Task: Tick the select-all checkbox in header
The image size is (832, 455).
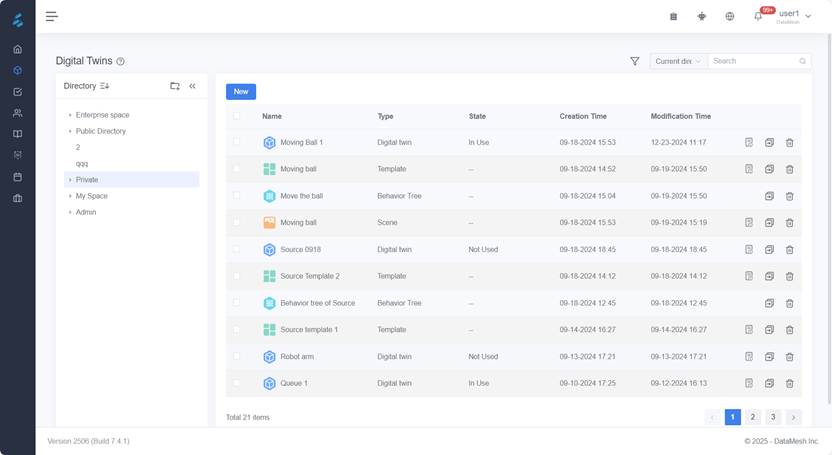Action: [237, 116]
